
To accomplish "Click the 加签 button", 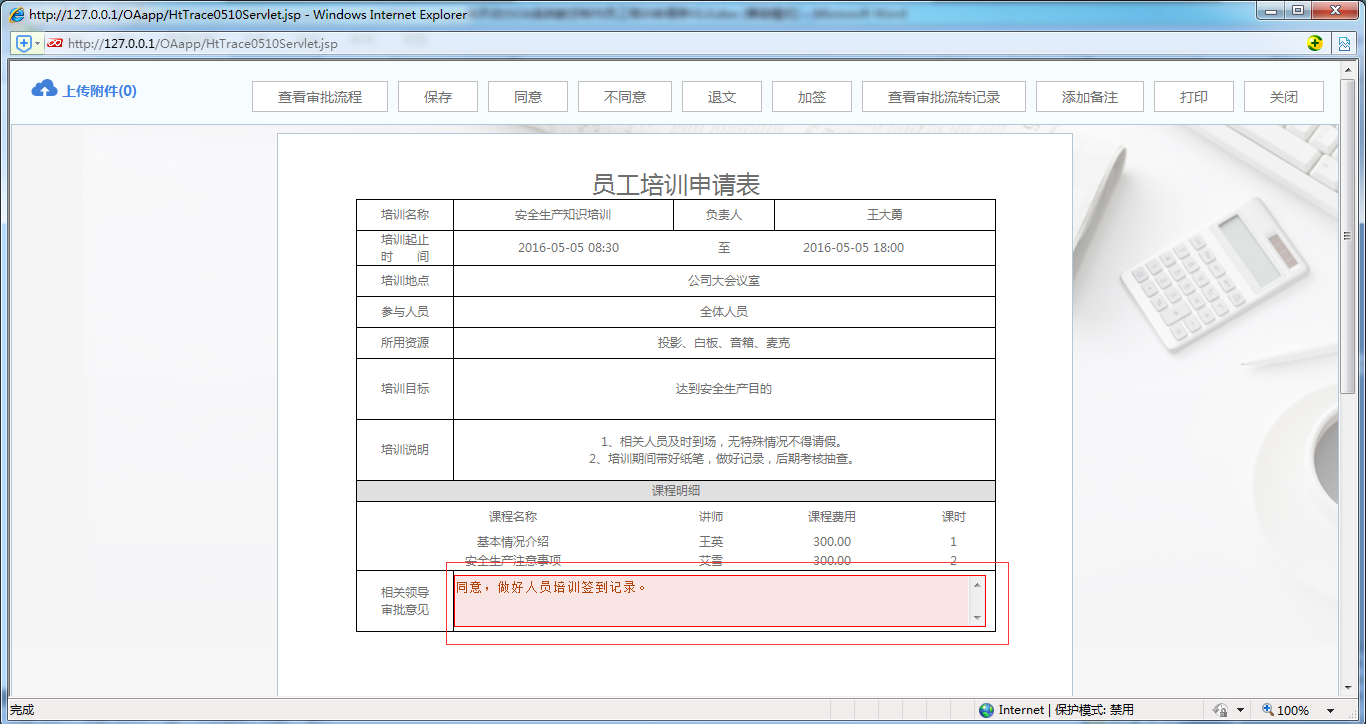I will pos(811,96).
